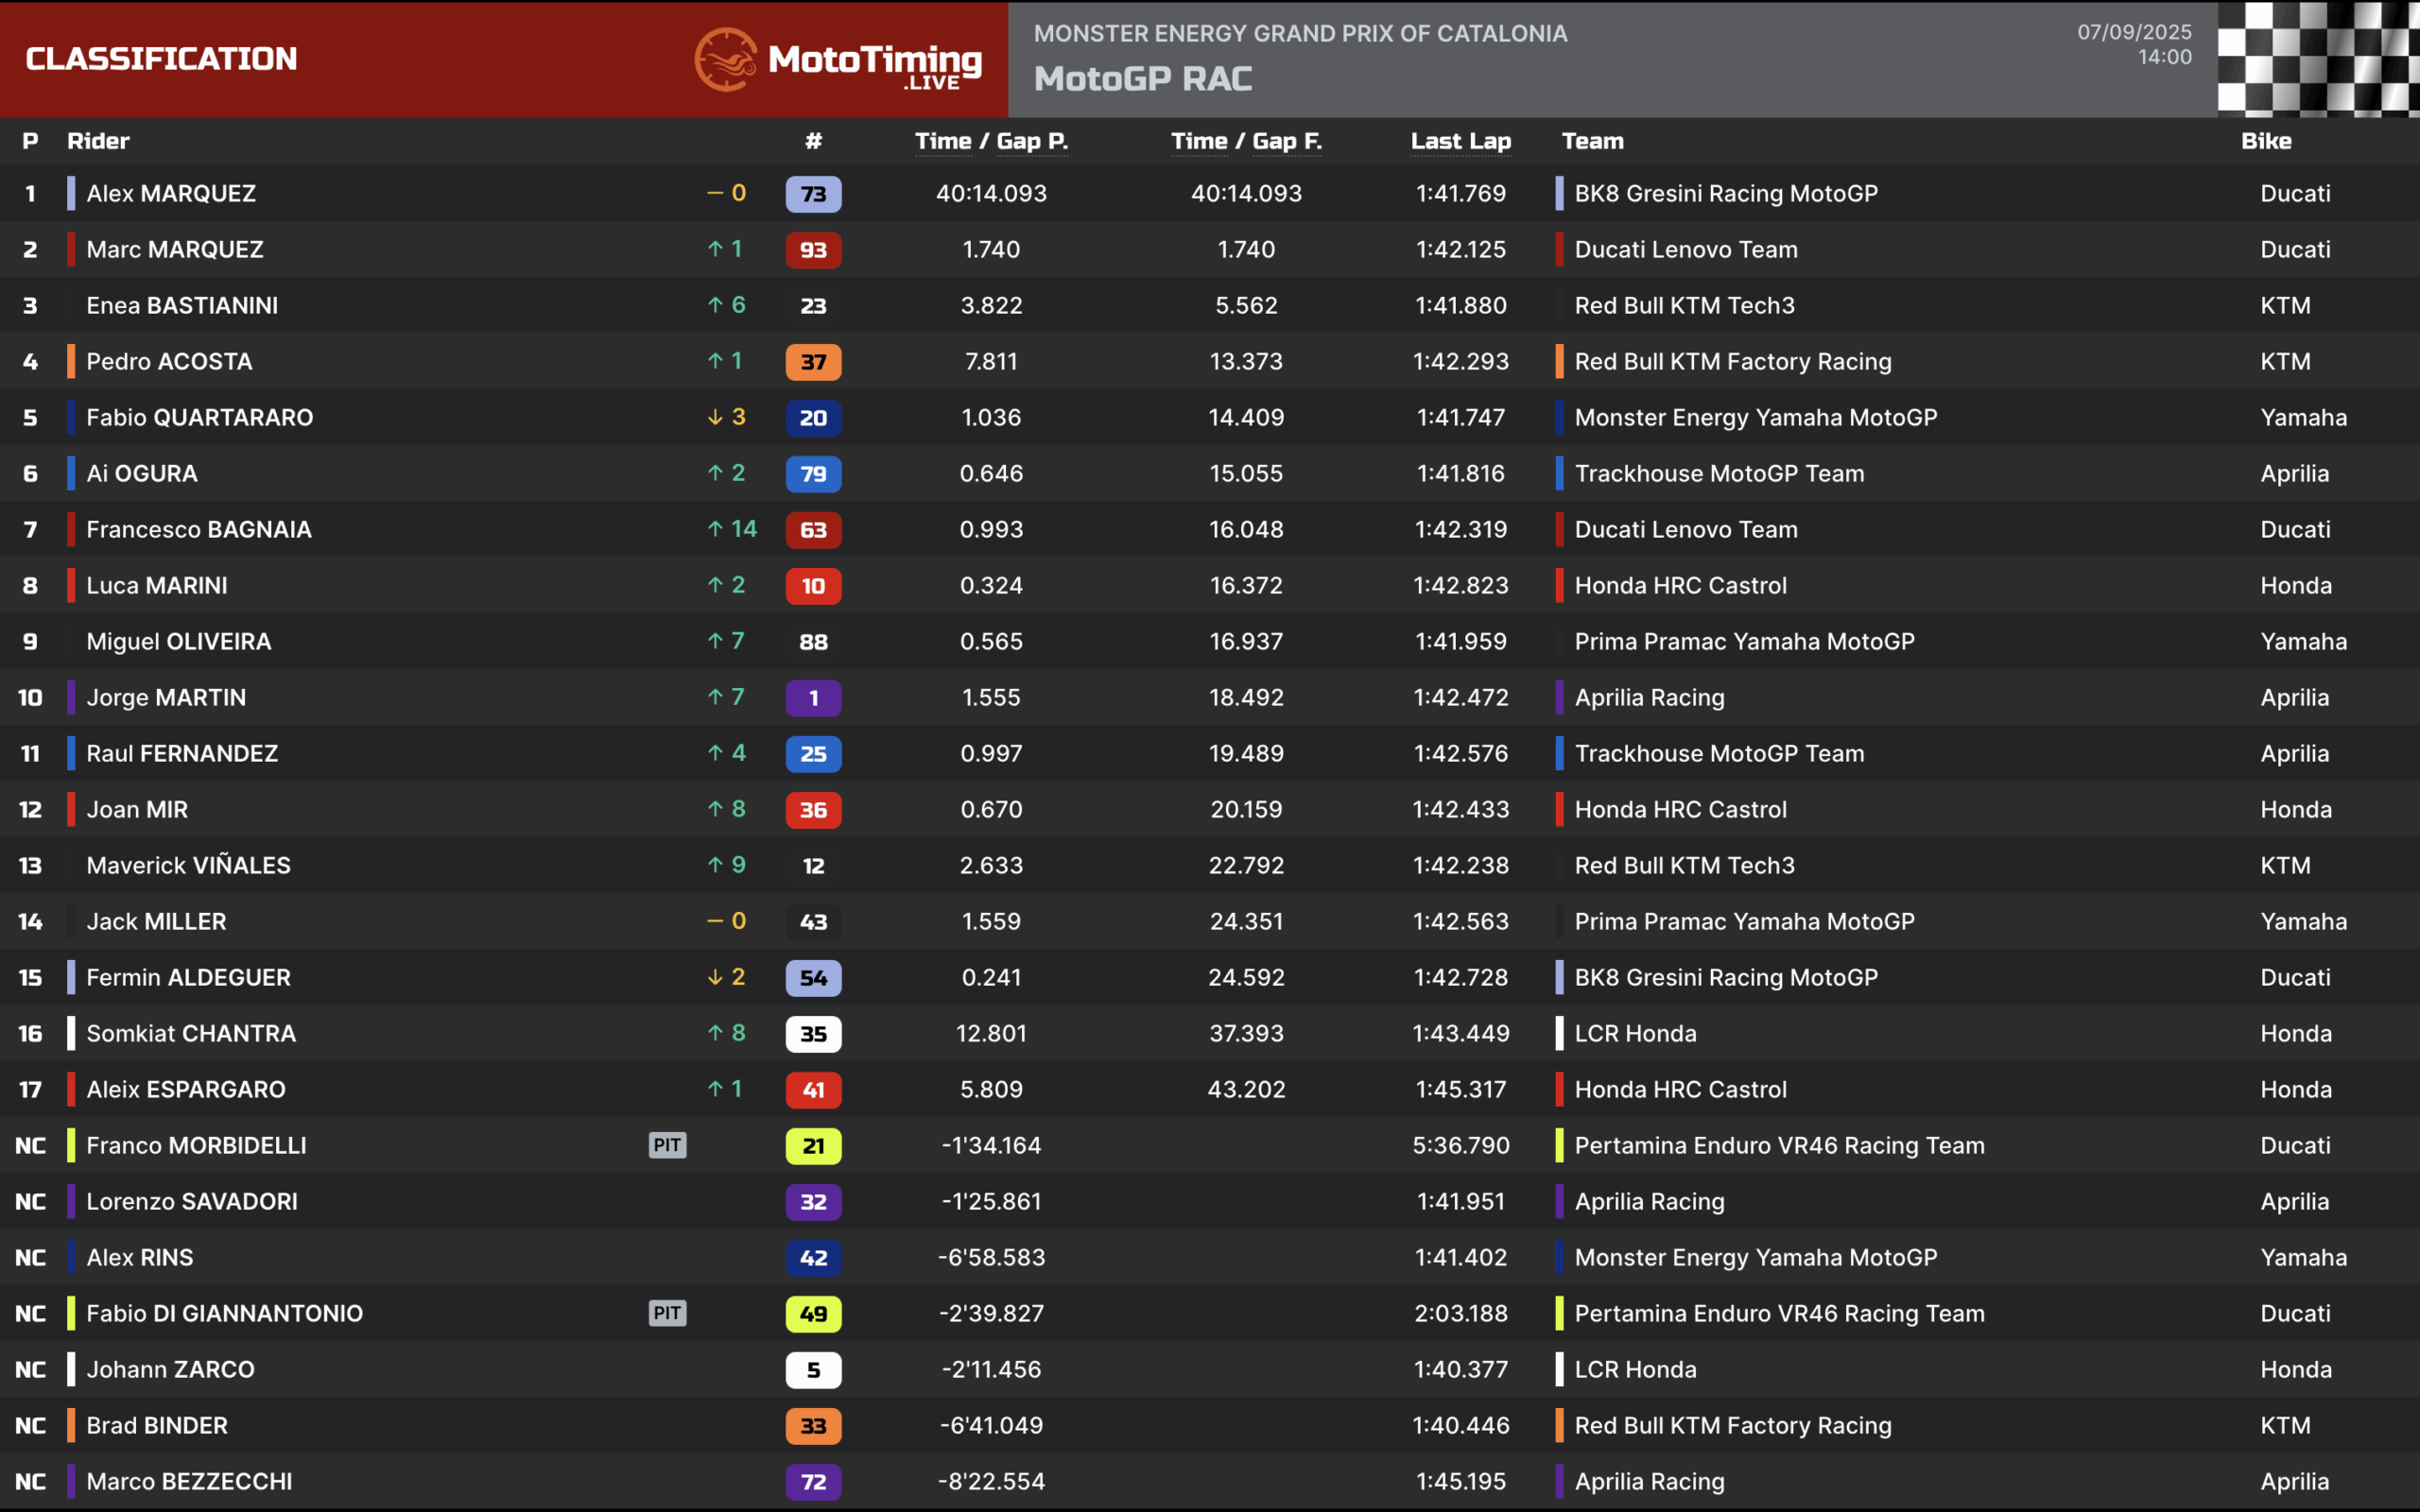Select rider Pedro ACOSTA name
The height and width of the screenshot is (1512, 2420).
pos(169,361)
